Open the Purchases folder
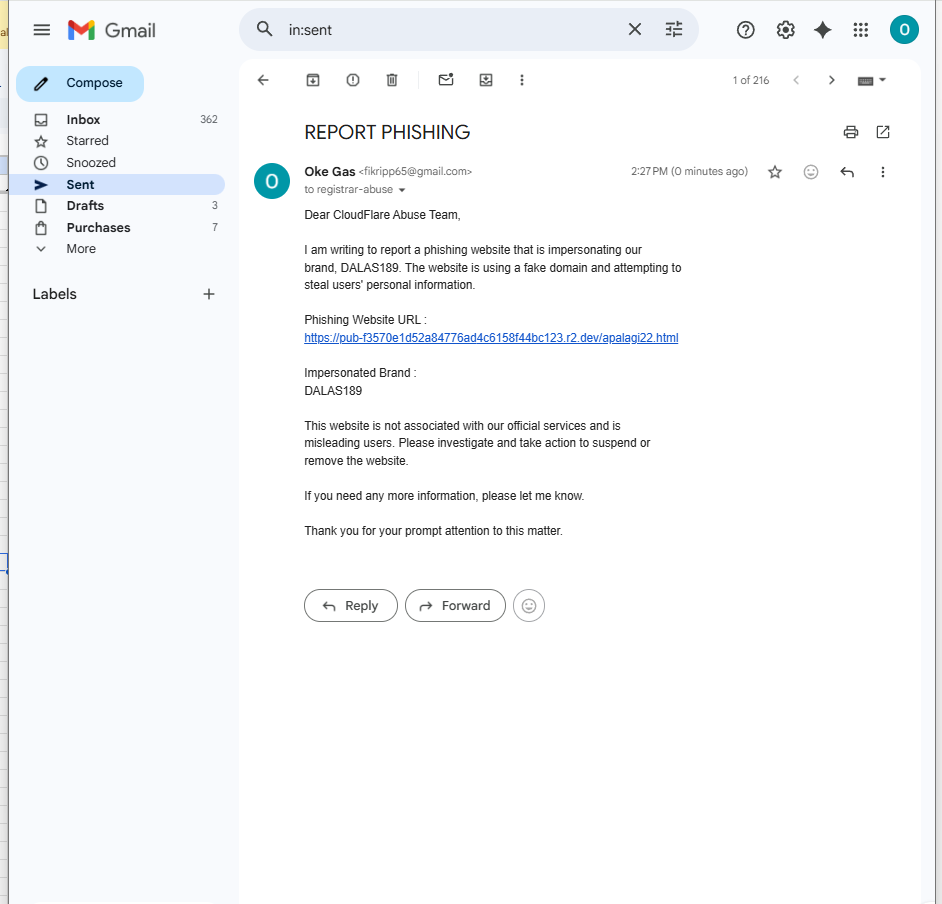The image size is (942, 904). point(117,227)
